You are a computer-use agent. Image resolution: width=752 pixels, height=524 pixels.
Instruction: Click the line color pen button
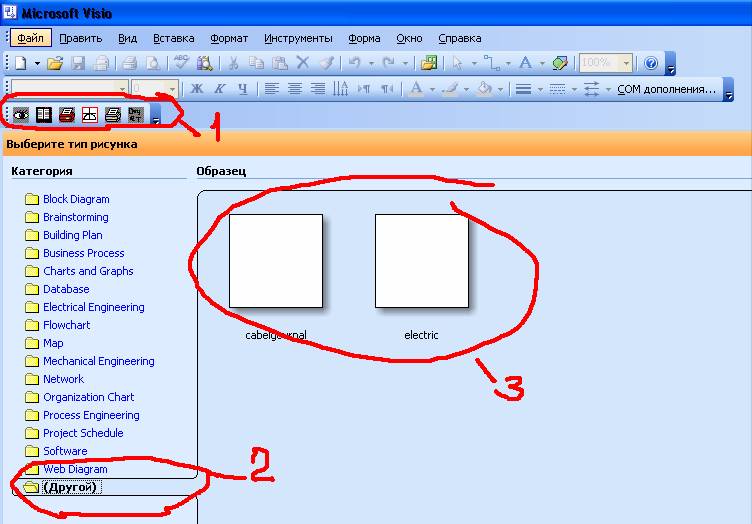450,89
